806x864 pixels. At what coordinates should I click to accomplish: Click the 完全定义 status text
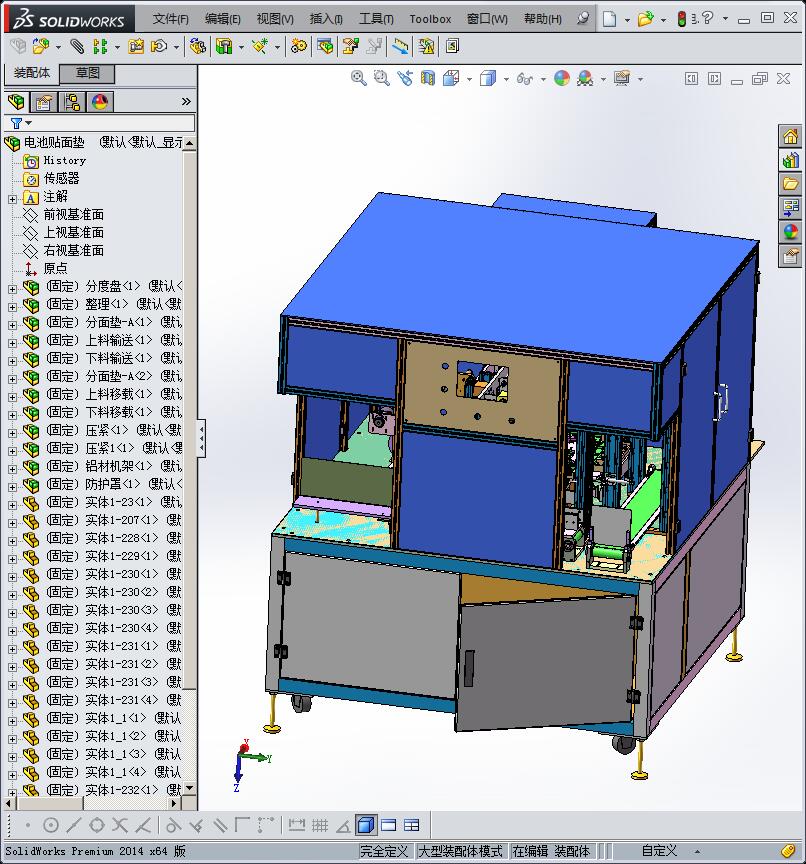[x=384, y=851]
